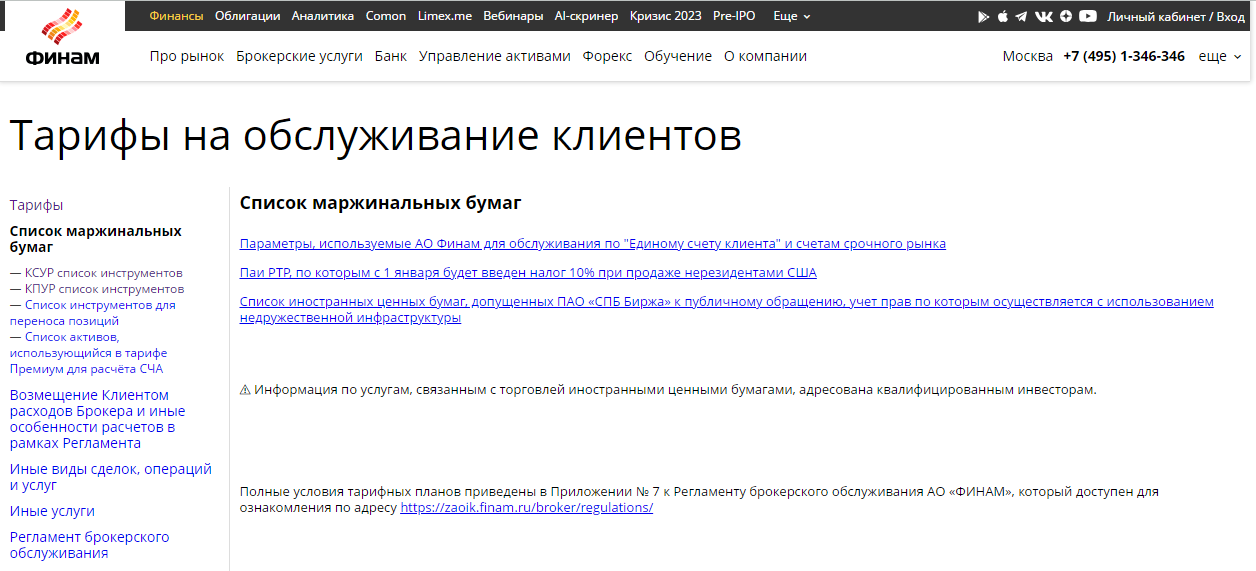Open Возмещение Клиентом расходов Брокера link
This screenshot has width=1256, height=571.
click(98, 419)
